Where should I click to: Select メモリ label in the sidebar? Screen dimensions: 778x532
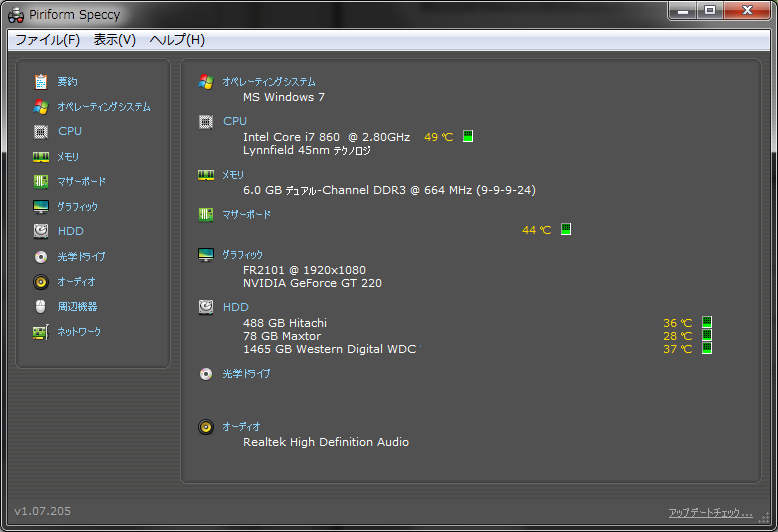tap(68, 157)
